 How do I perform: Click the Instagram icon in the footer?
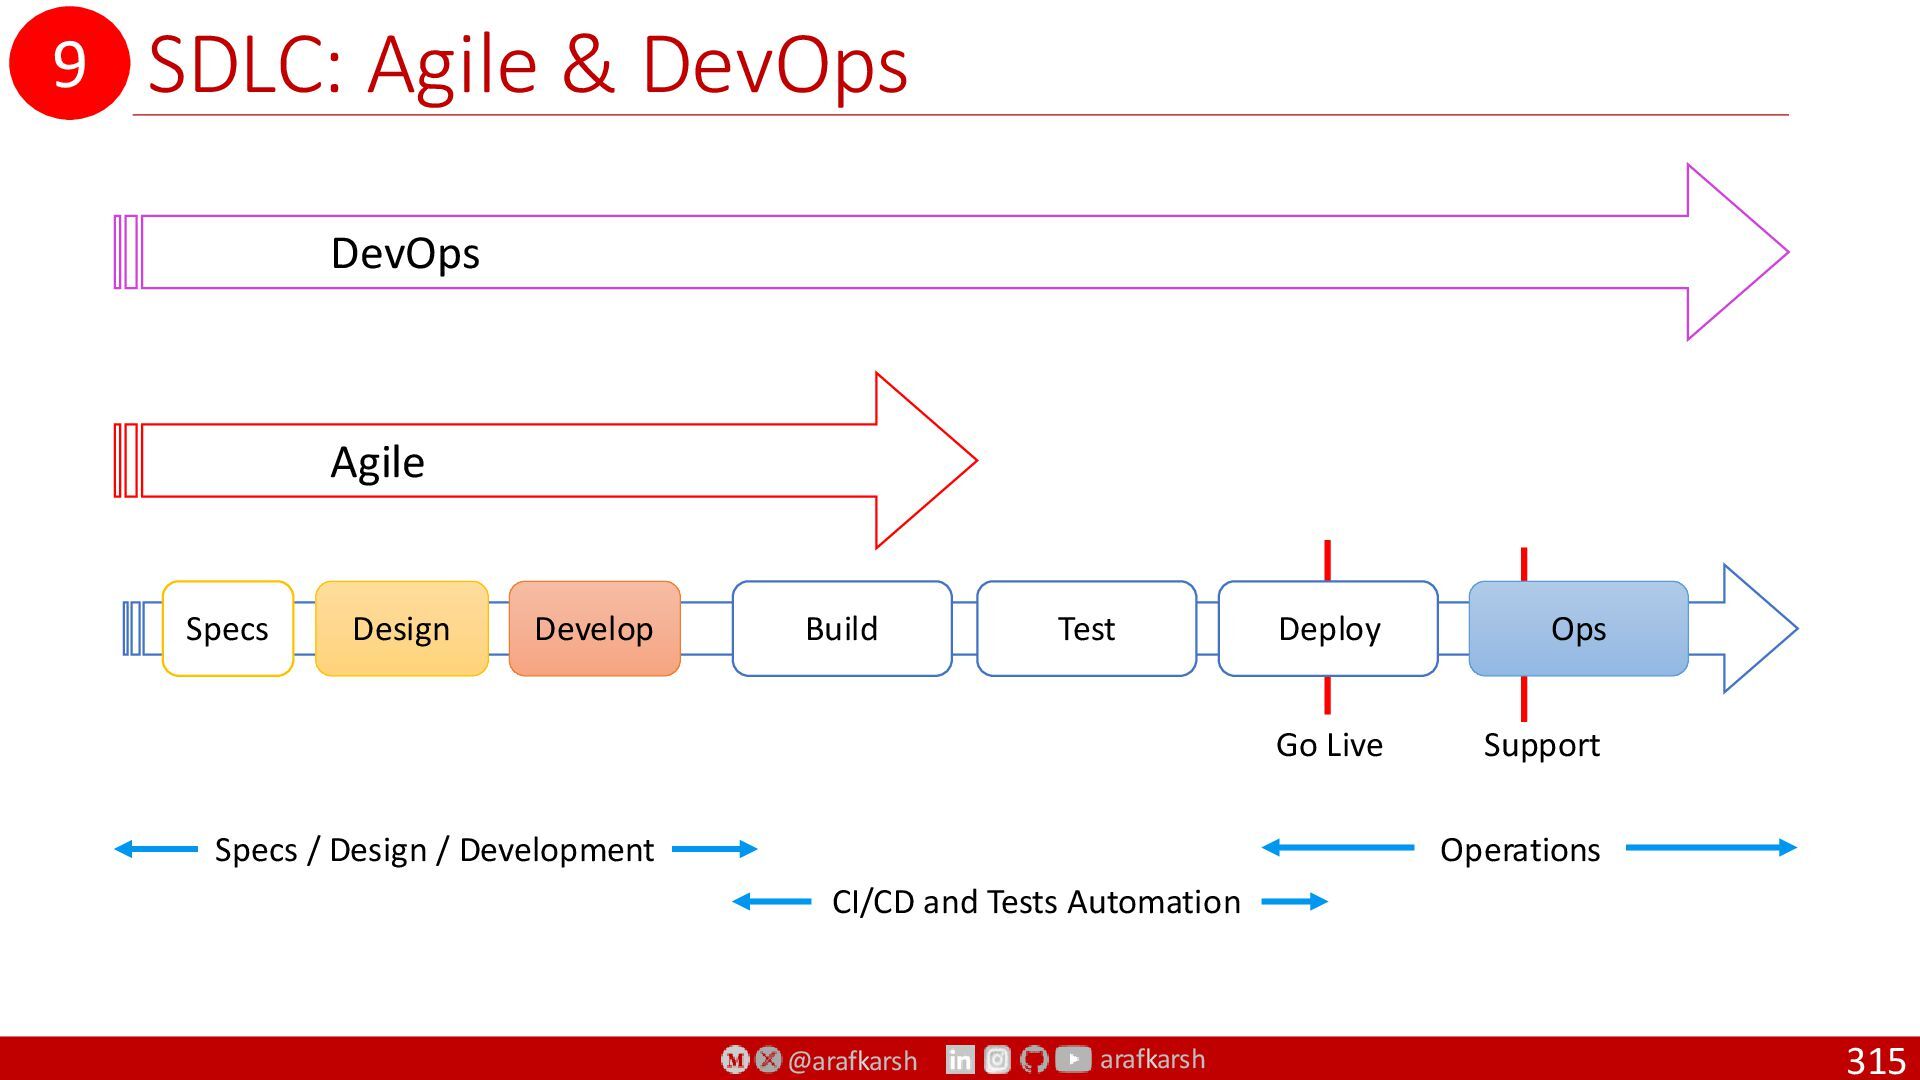click(x=997, y=1059)
